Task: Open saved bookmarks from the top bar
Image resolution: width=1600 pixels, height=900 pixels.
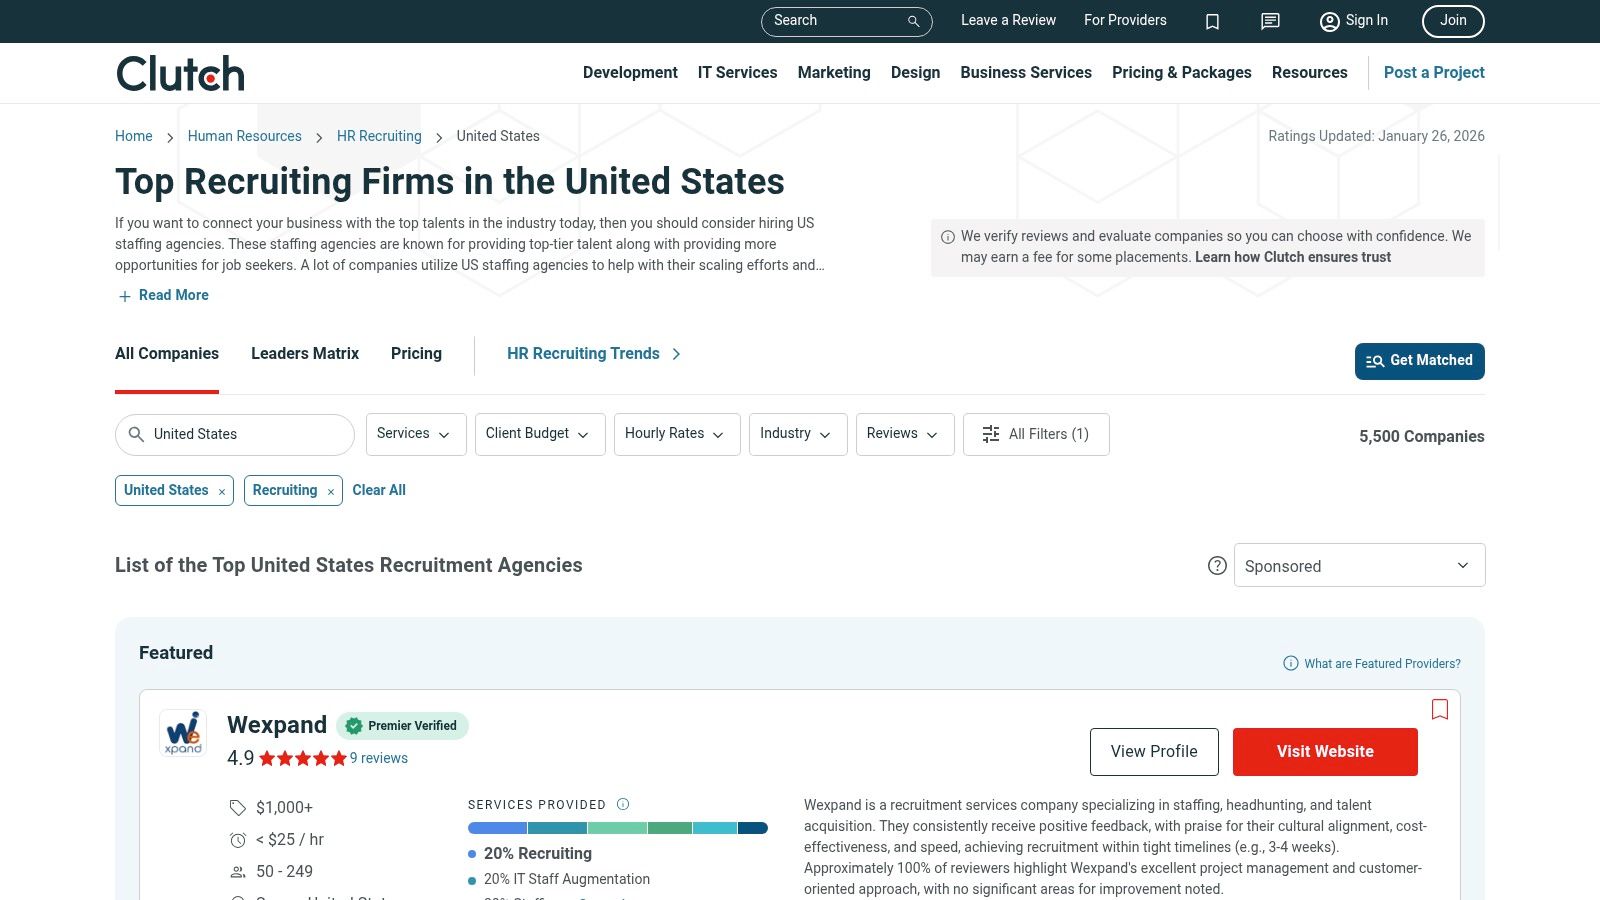Action: coord(1212,21)
